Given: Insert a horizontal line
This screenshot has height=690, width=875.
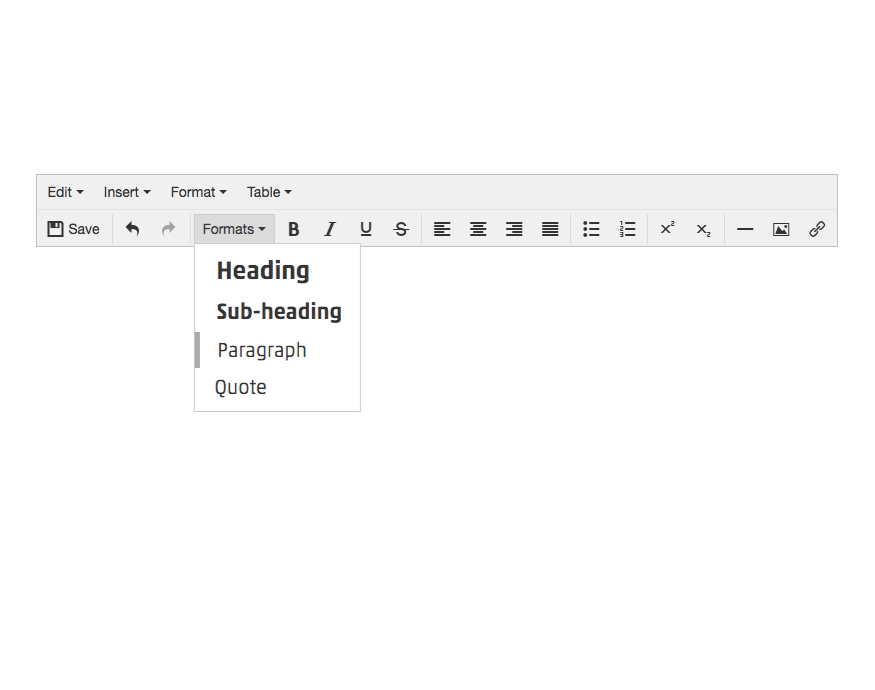Looking at the screenshot, I should pos(745,229).
